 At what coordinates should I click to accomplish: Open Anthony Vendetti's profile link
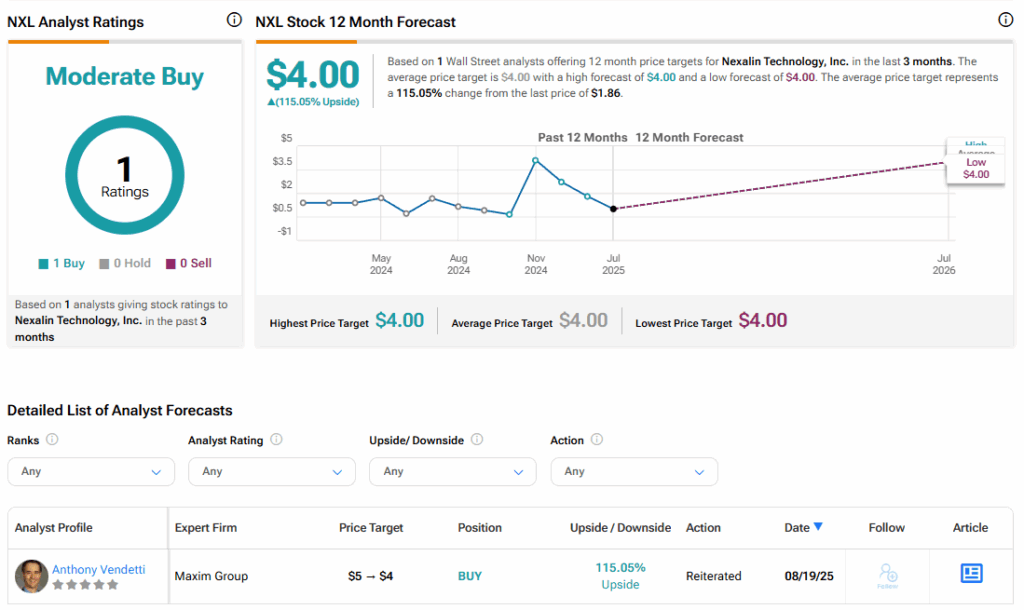pos(98,569)
